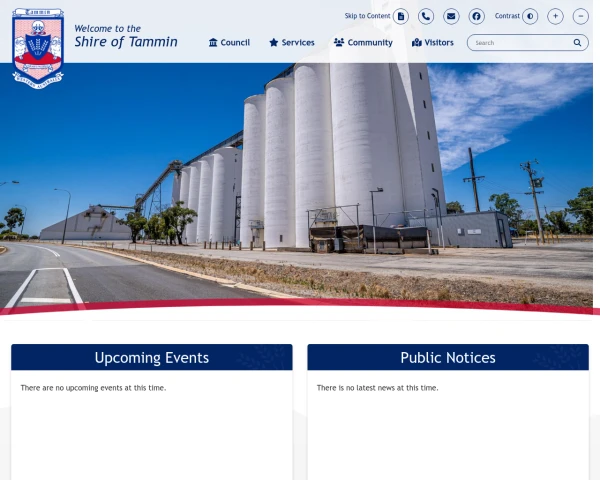The width and height of the screenshot is (600, 480).
Task: Click the document icon beside Skip to Content
Action: click(x=401, y=16)
